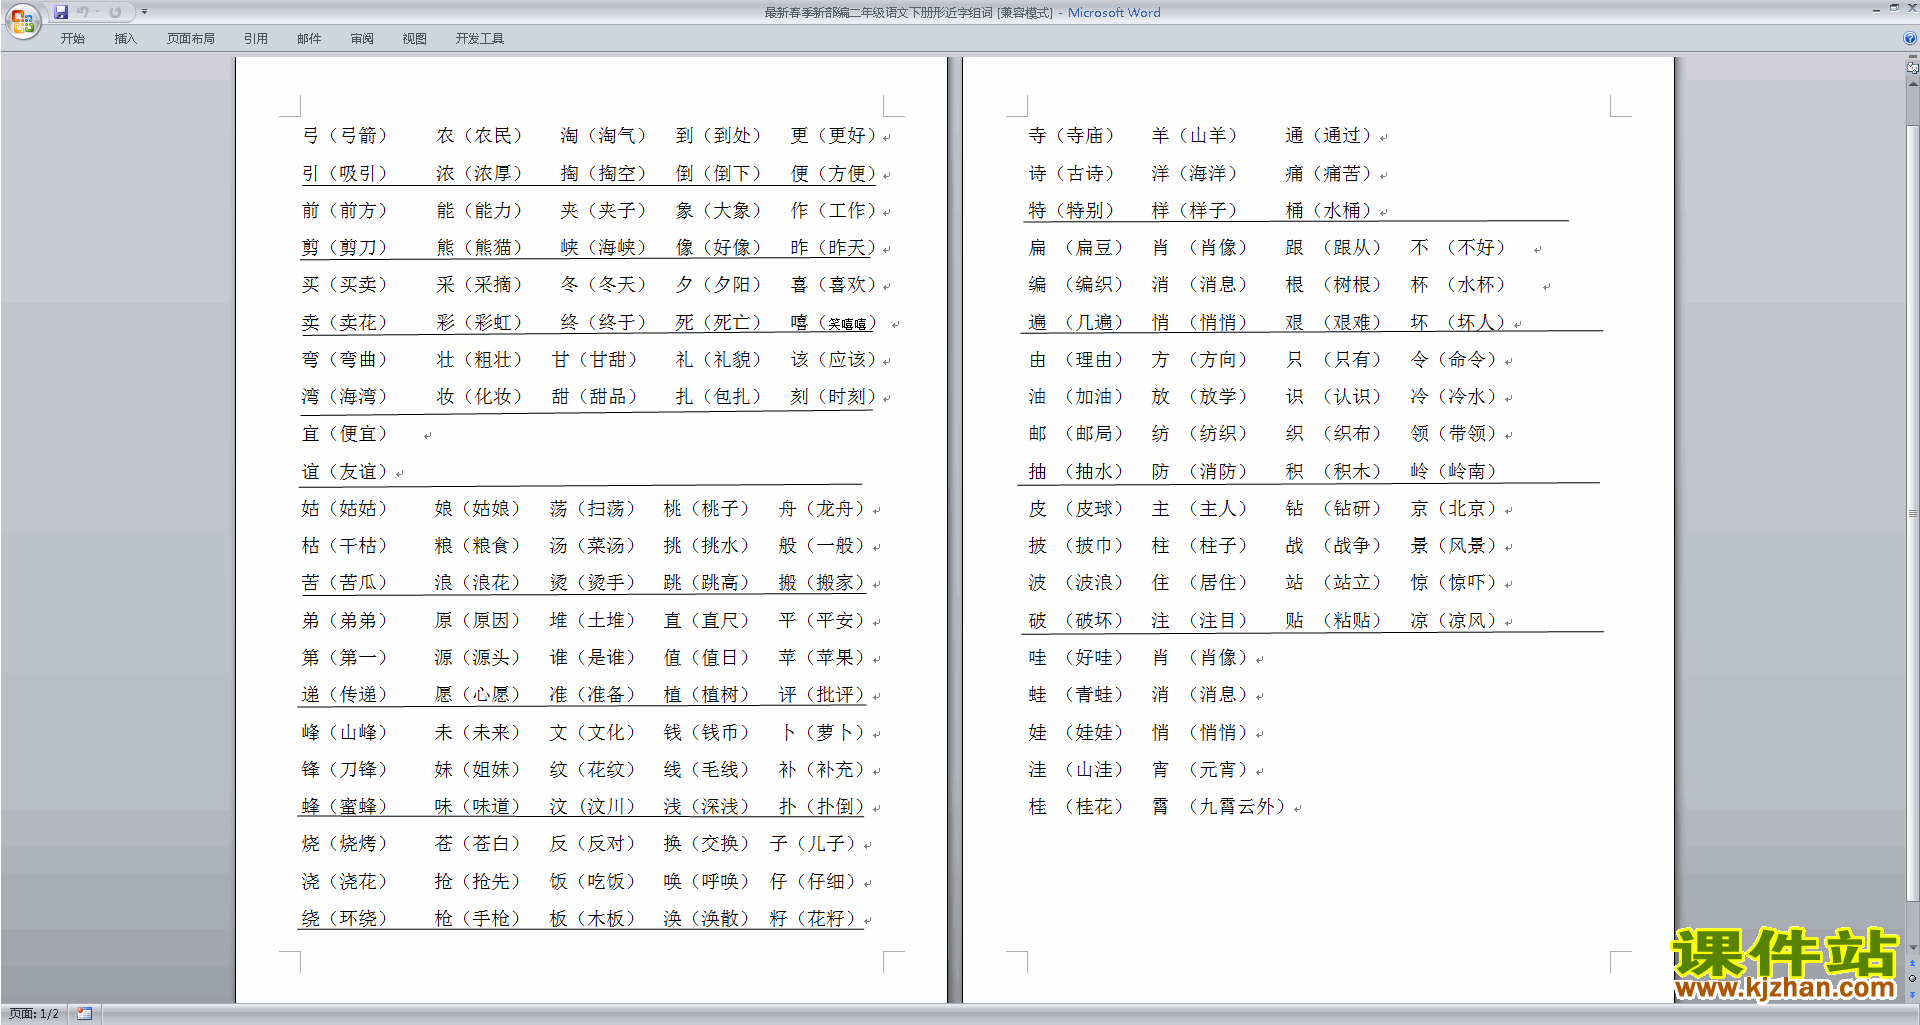The image size is (1920, 1025).
Task: Click the 页面: 1/2 status bar indicator
Action: pos(34,1014)
